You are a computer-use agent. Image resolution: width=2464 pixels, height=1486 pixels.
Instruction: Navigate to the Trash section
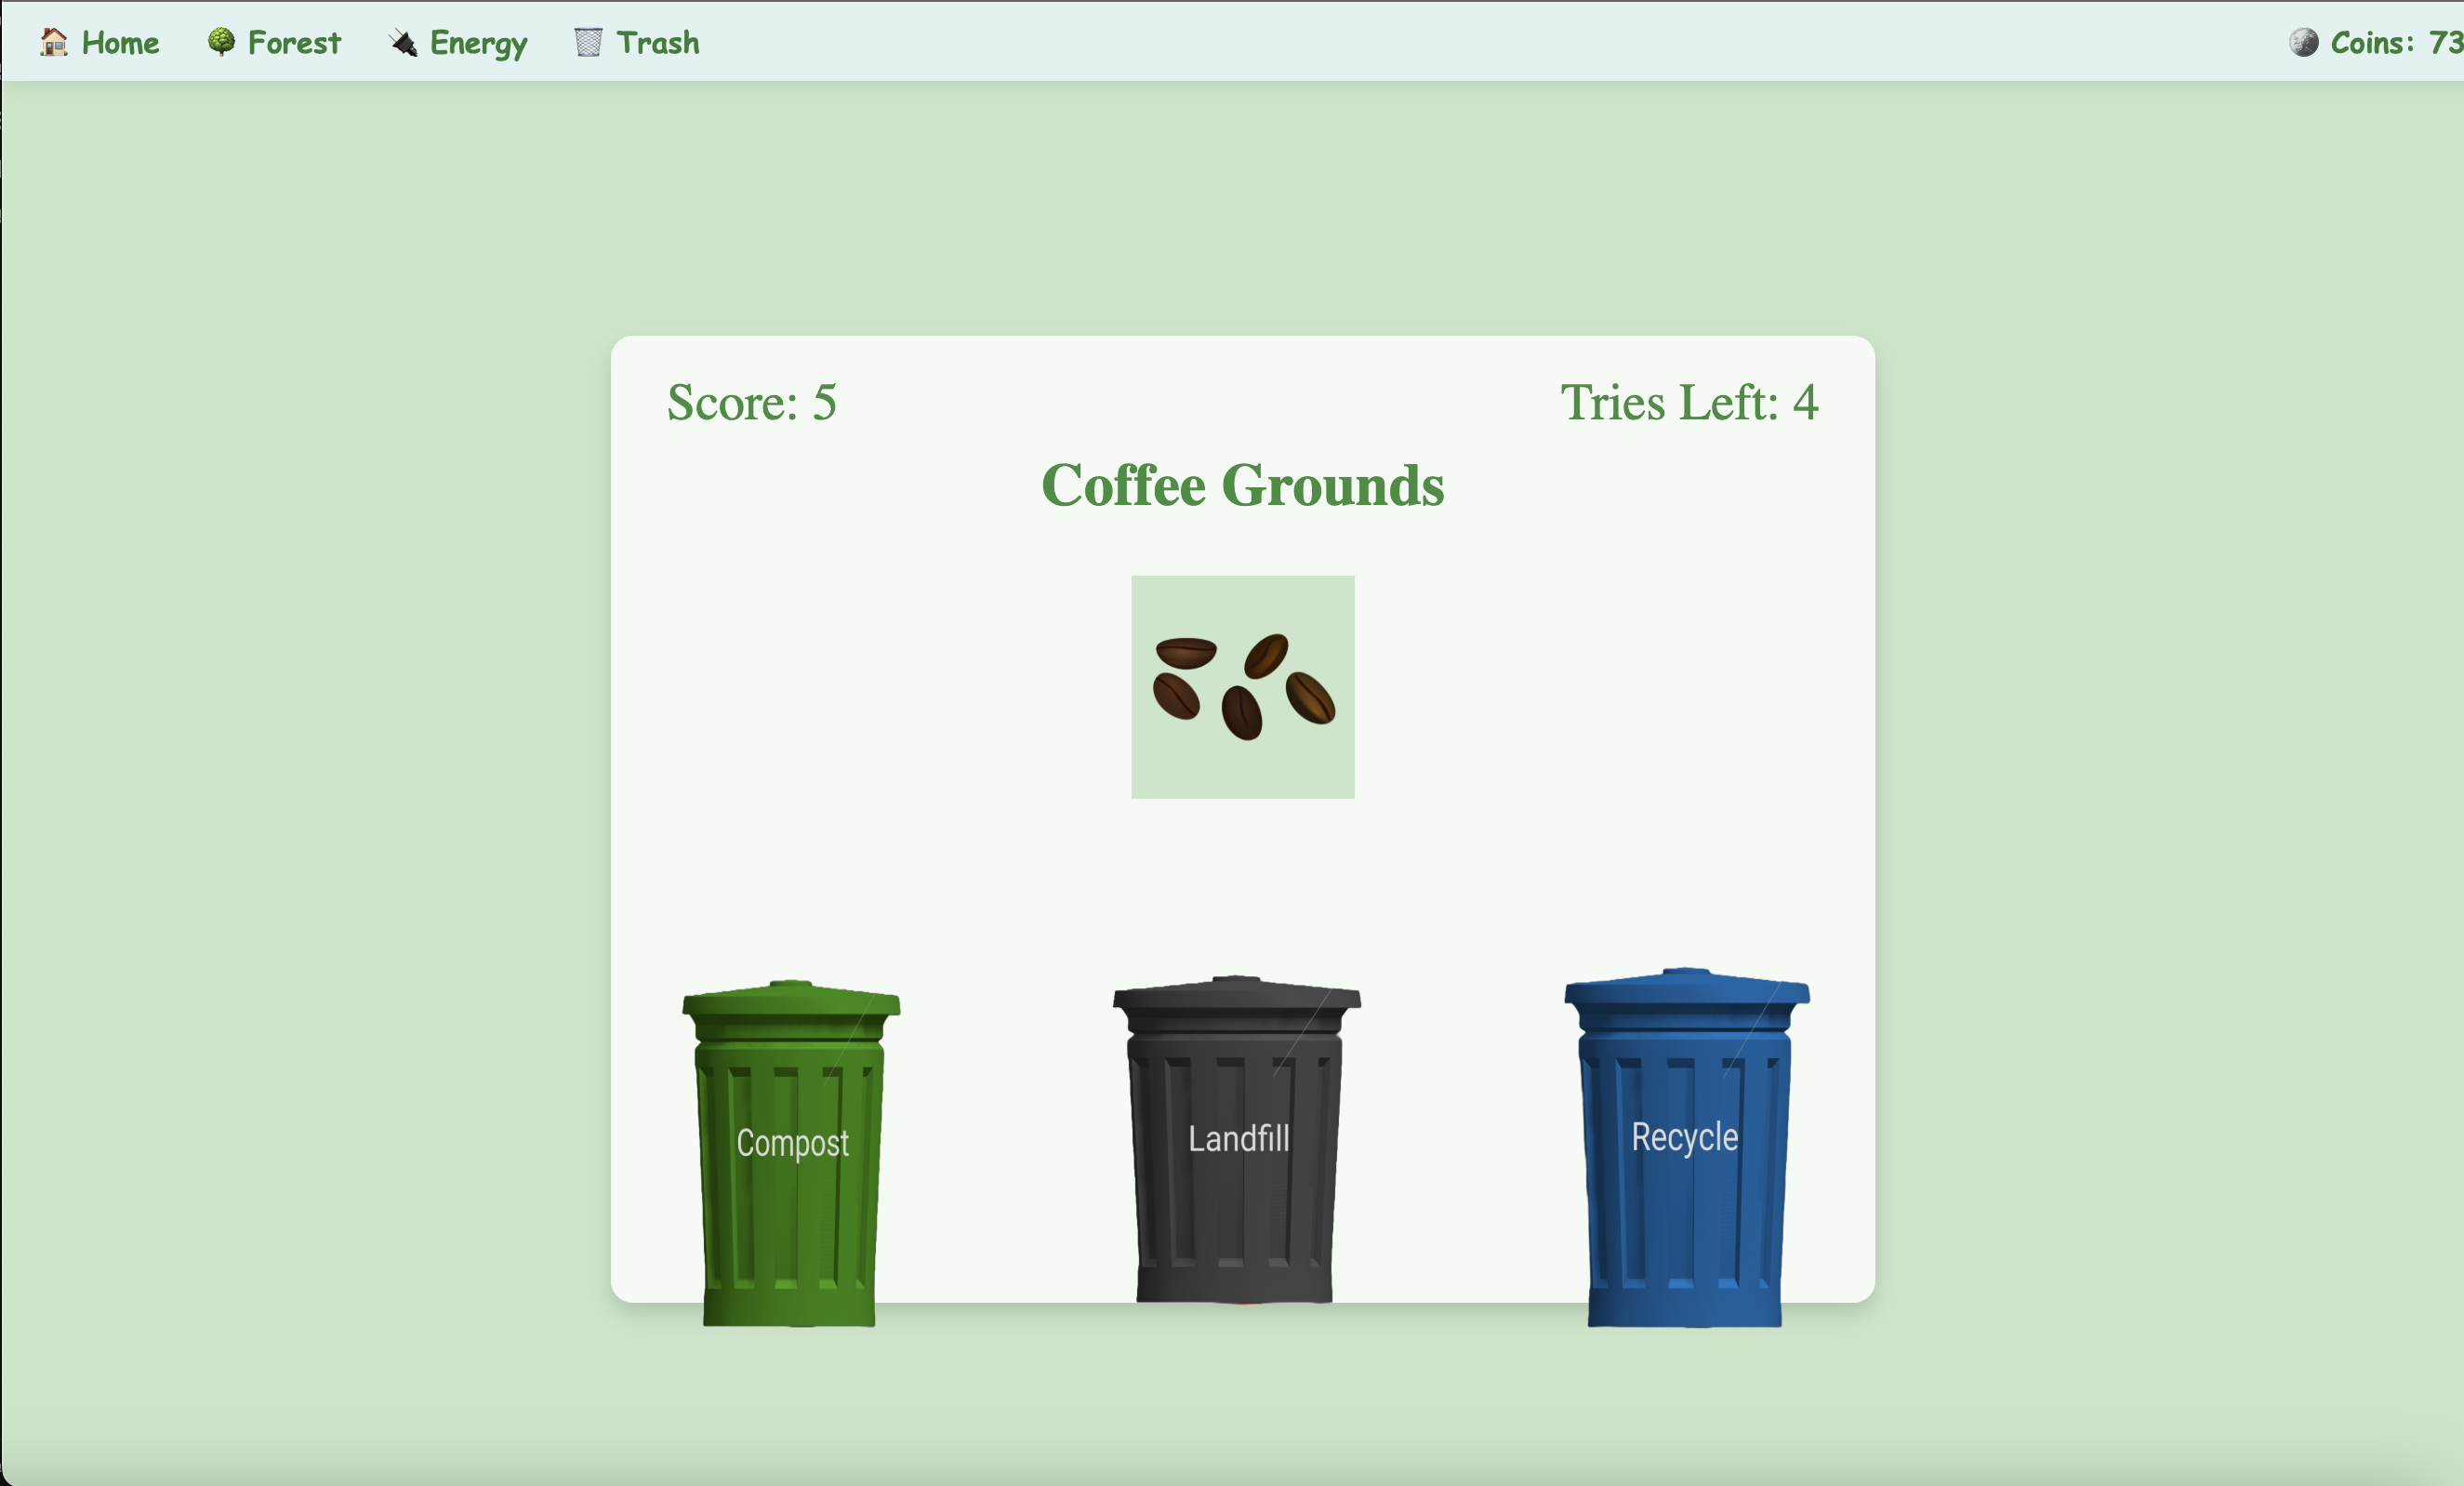[657, 43]
